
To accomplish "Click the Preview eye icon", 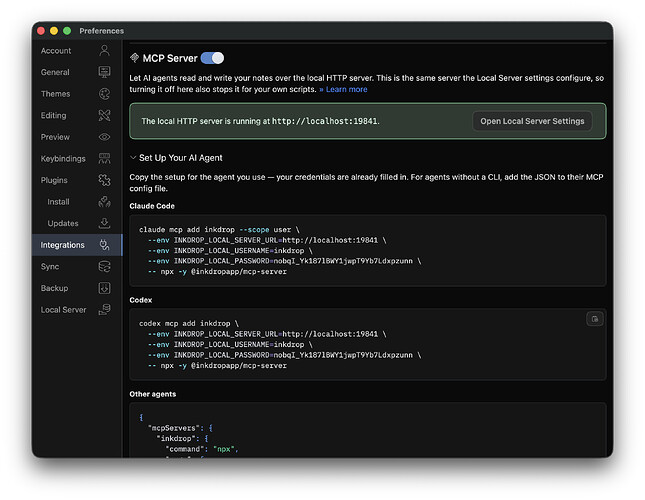I will click(104, 137).
